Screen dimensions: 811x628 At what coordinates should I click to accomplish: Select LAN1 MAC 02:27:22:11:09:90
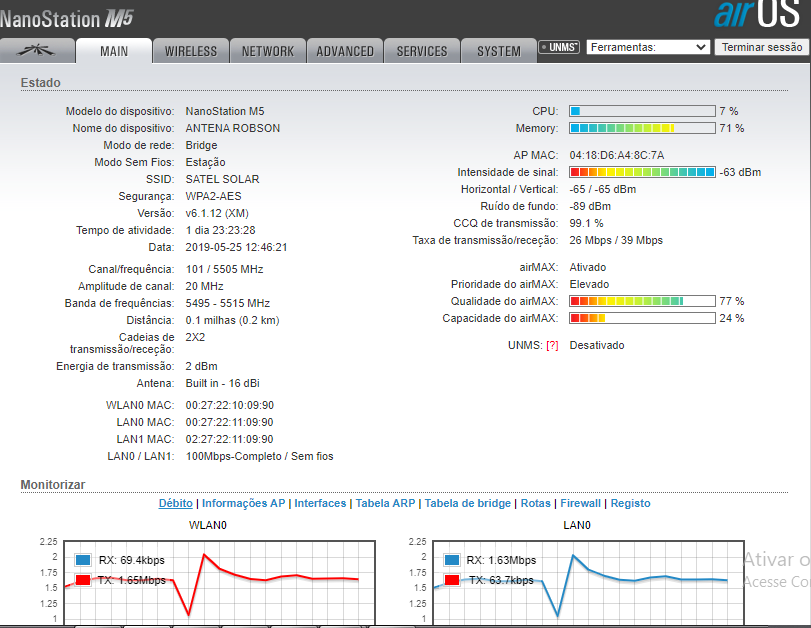point(230,440)
